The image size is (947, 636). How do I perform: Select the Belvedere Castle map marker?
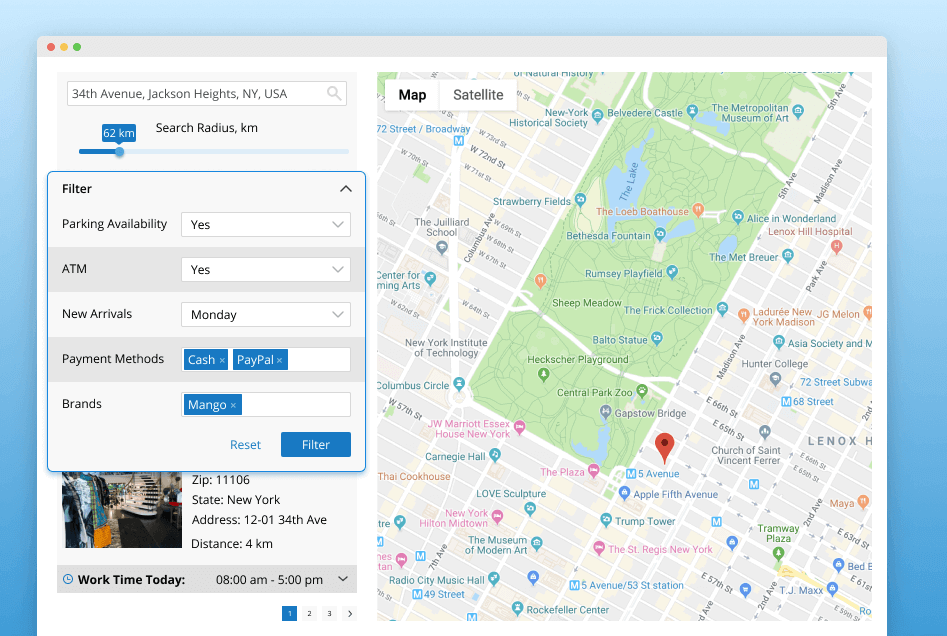tap(692, 111)
